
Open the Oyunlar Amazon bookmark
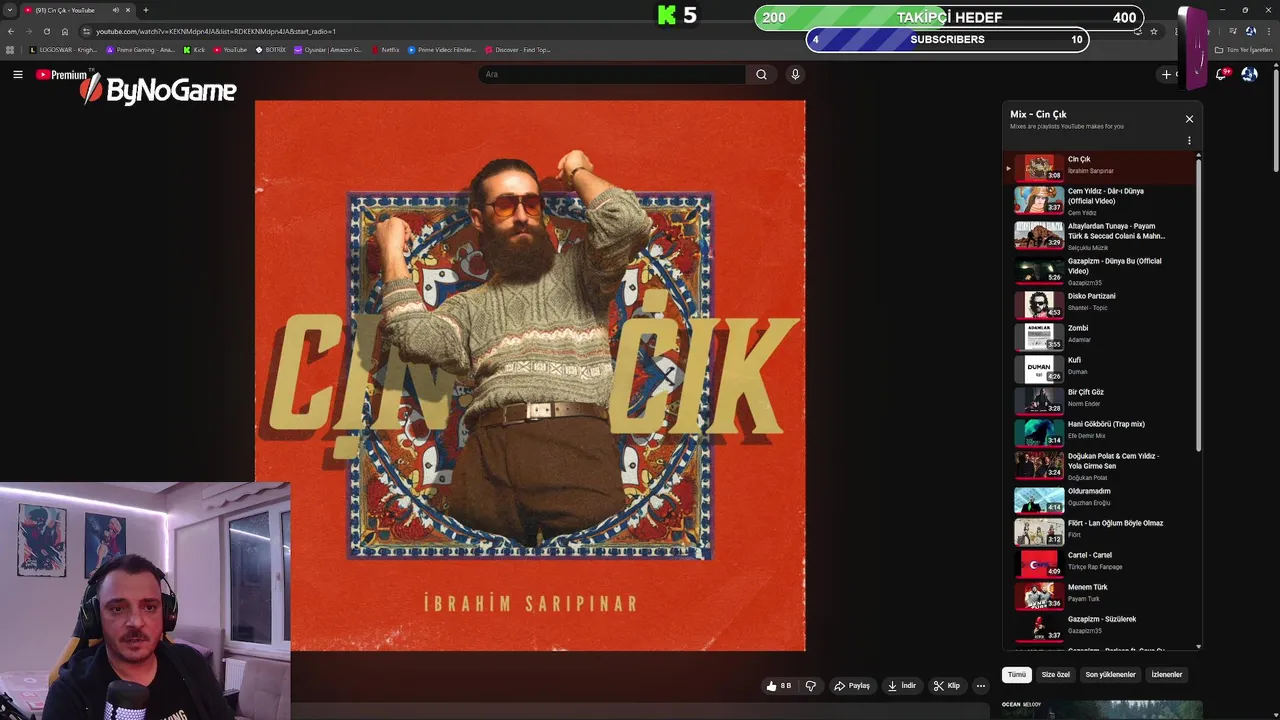[x=328, y=49]
